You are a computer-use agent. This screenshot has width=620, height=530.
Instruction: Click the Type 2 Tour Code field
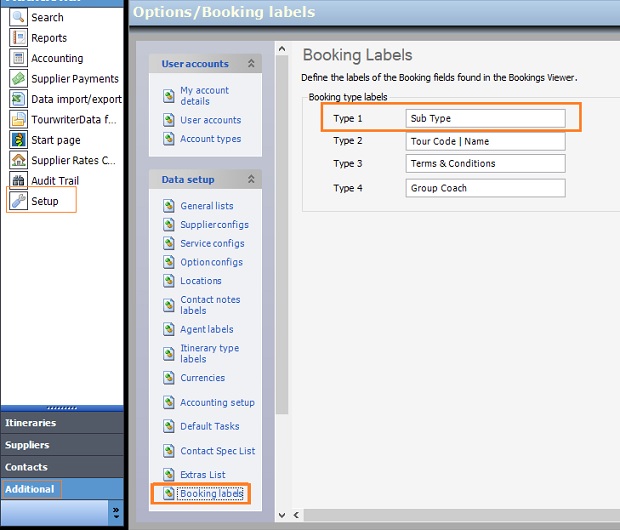[486, 141]
